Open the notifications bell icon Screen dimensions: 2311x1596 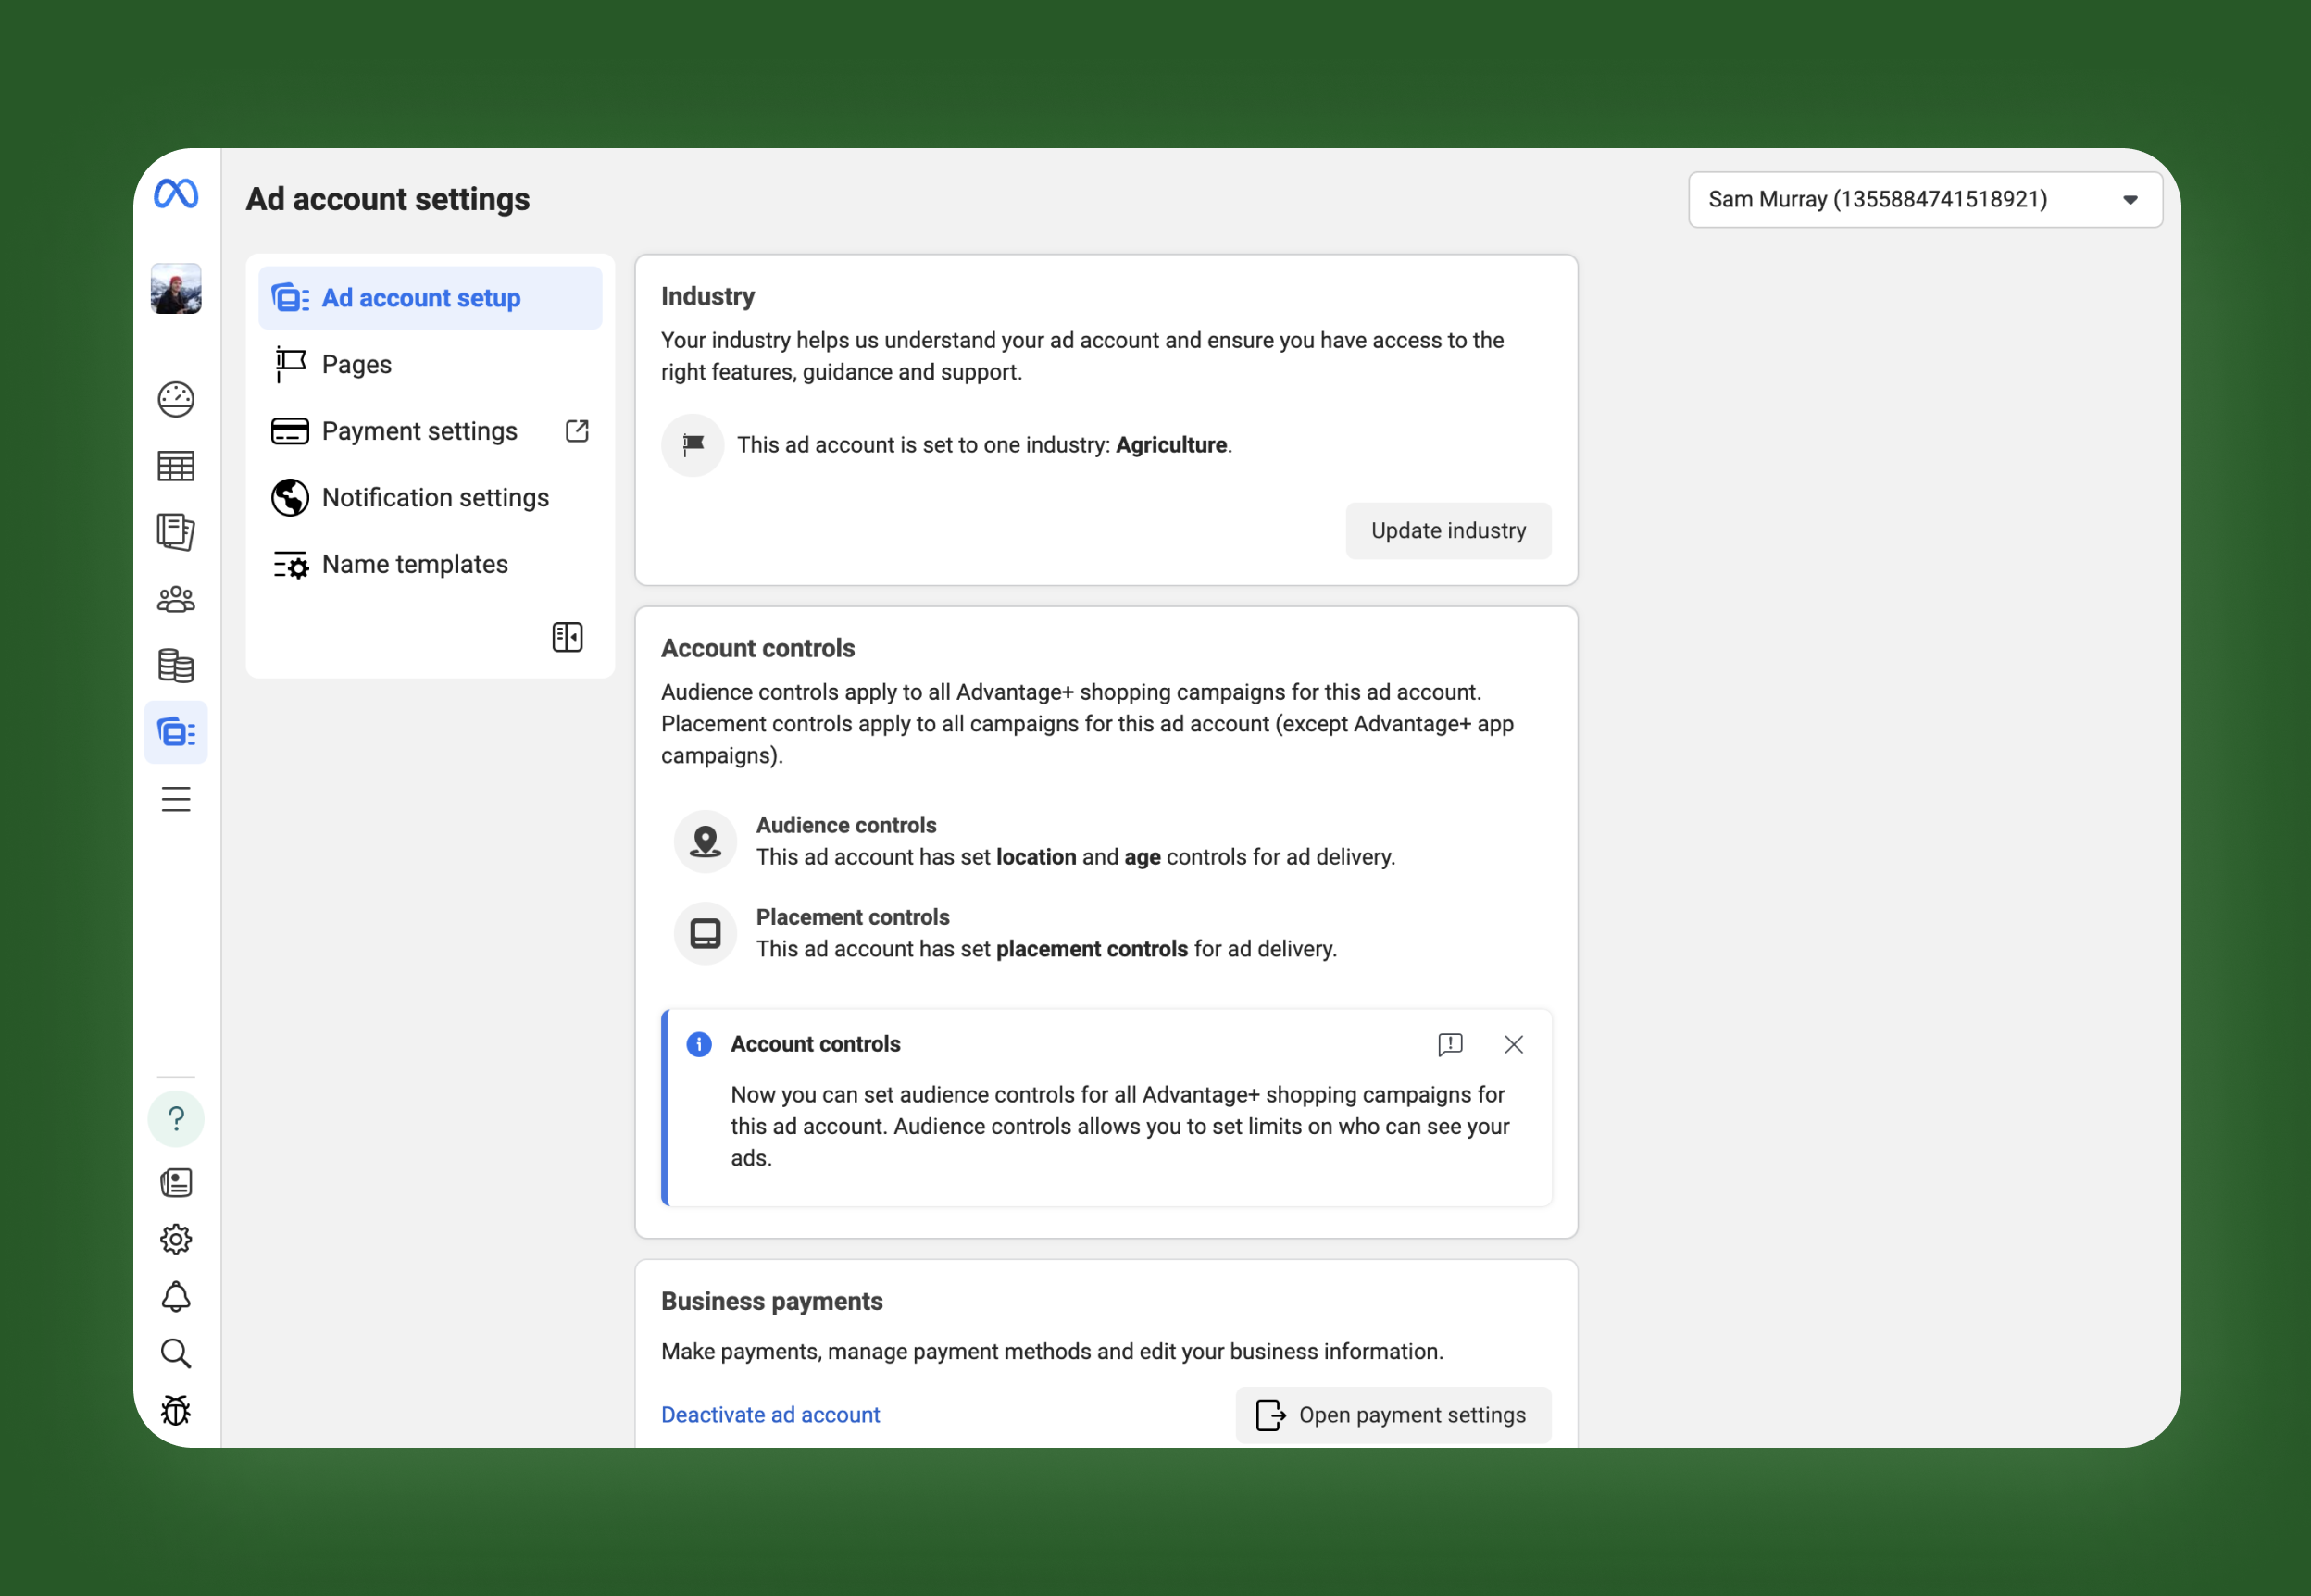[x=176, y=1297]
